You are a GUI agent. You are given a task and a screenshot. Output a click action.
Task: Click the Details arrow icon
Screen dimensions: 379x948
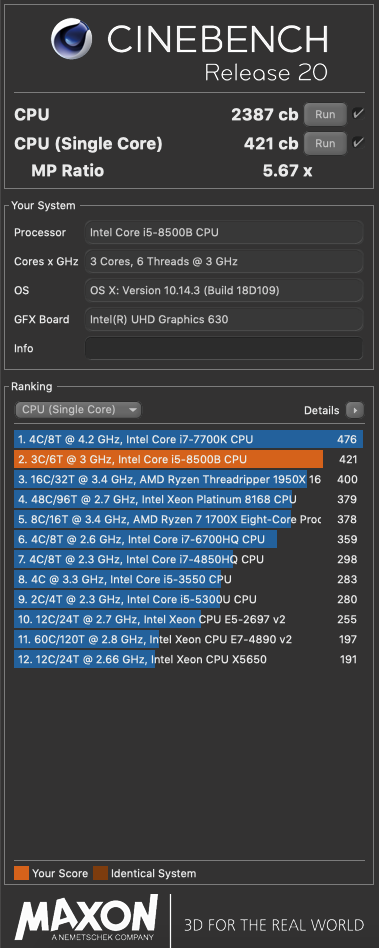(355, 411)
